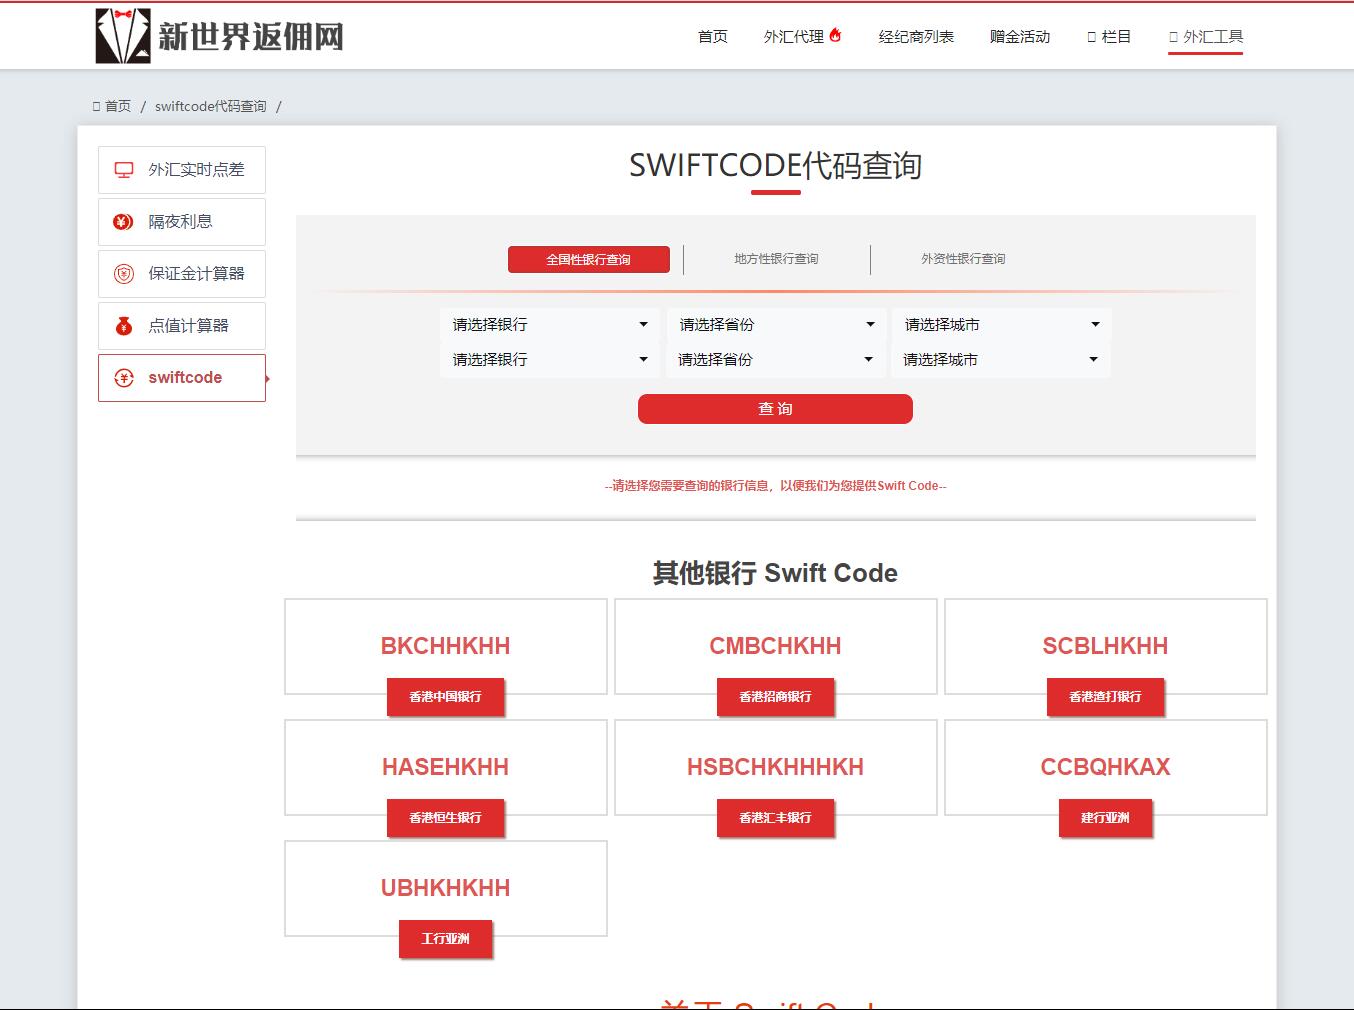Open the first 请选择银行 dropdown
Image resolution: width=1354 pixels, height=1010 pixels.
click(x=549, y=324)
